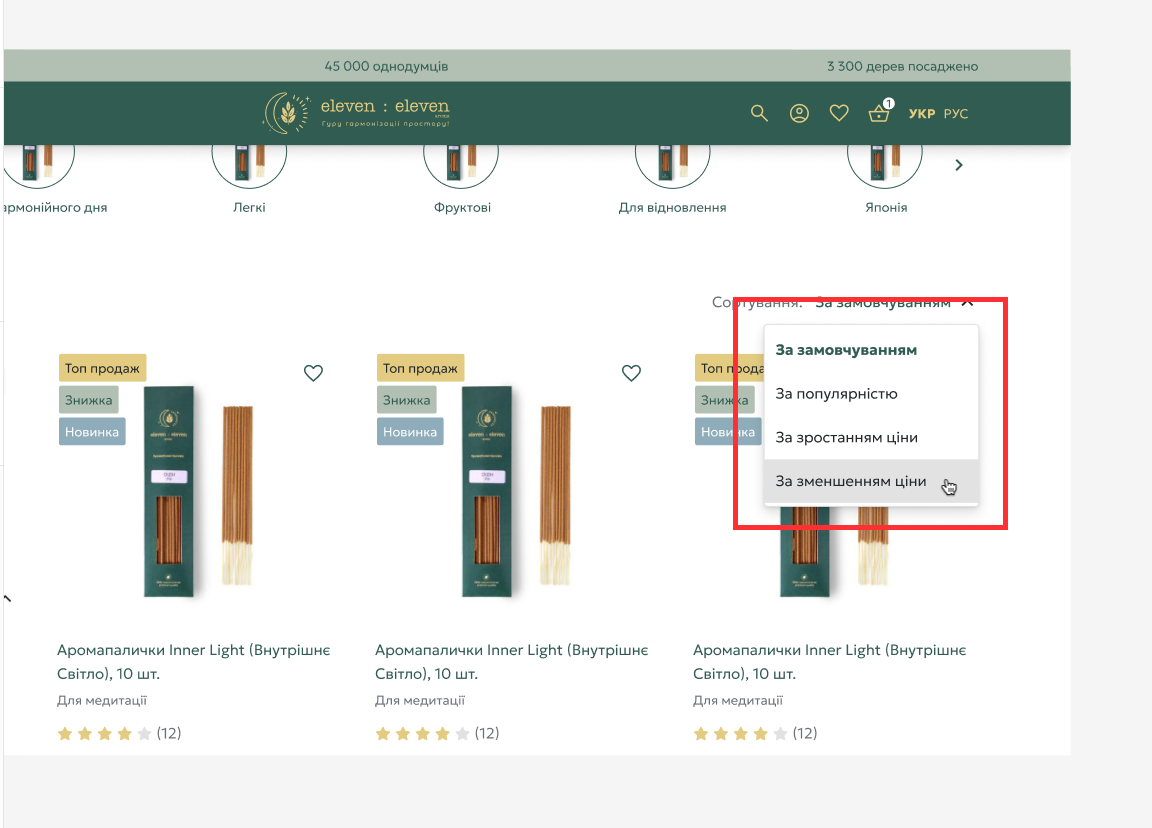Click Топ продаж badge on second product

[x=420, y=368]
